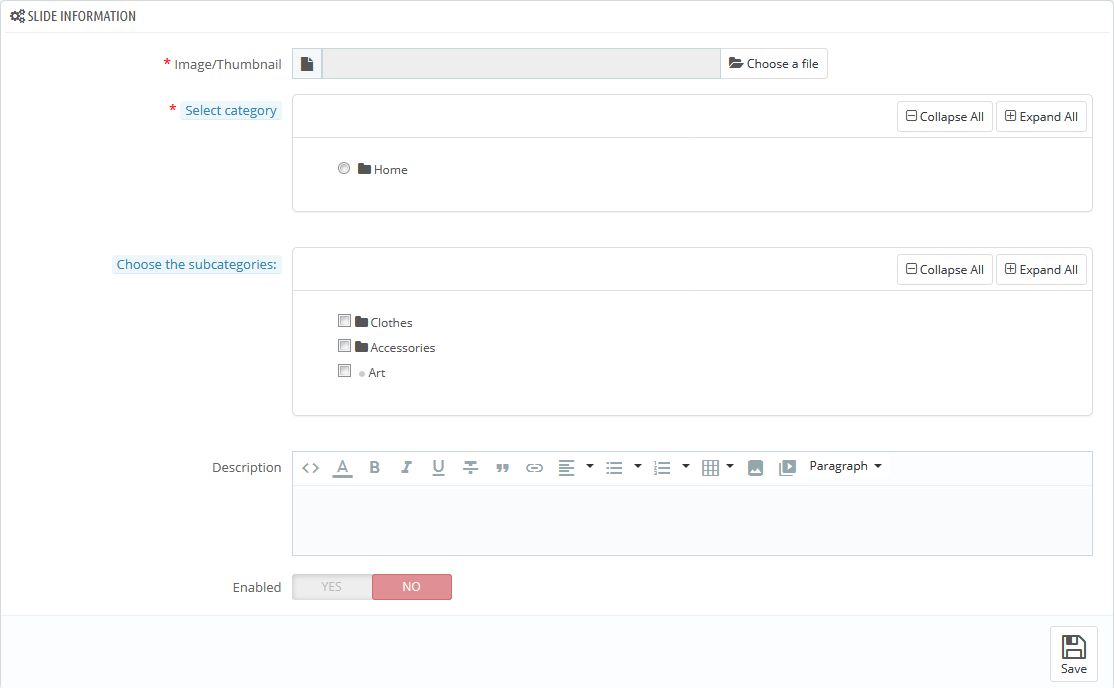Check the Clothes subcategory checkbox

344,321
